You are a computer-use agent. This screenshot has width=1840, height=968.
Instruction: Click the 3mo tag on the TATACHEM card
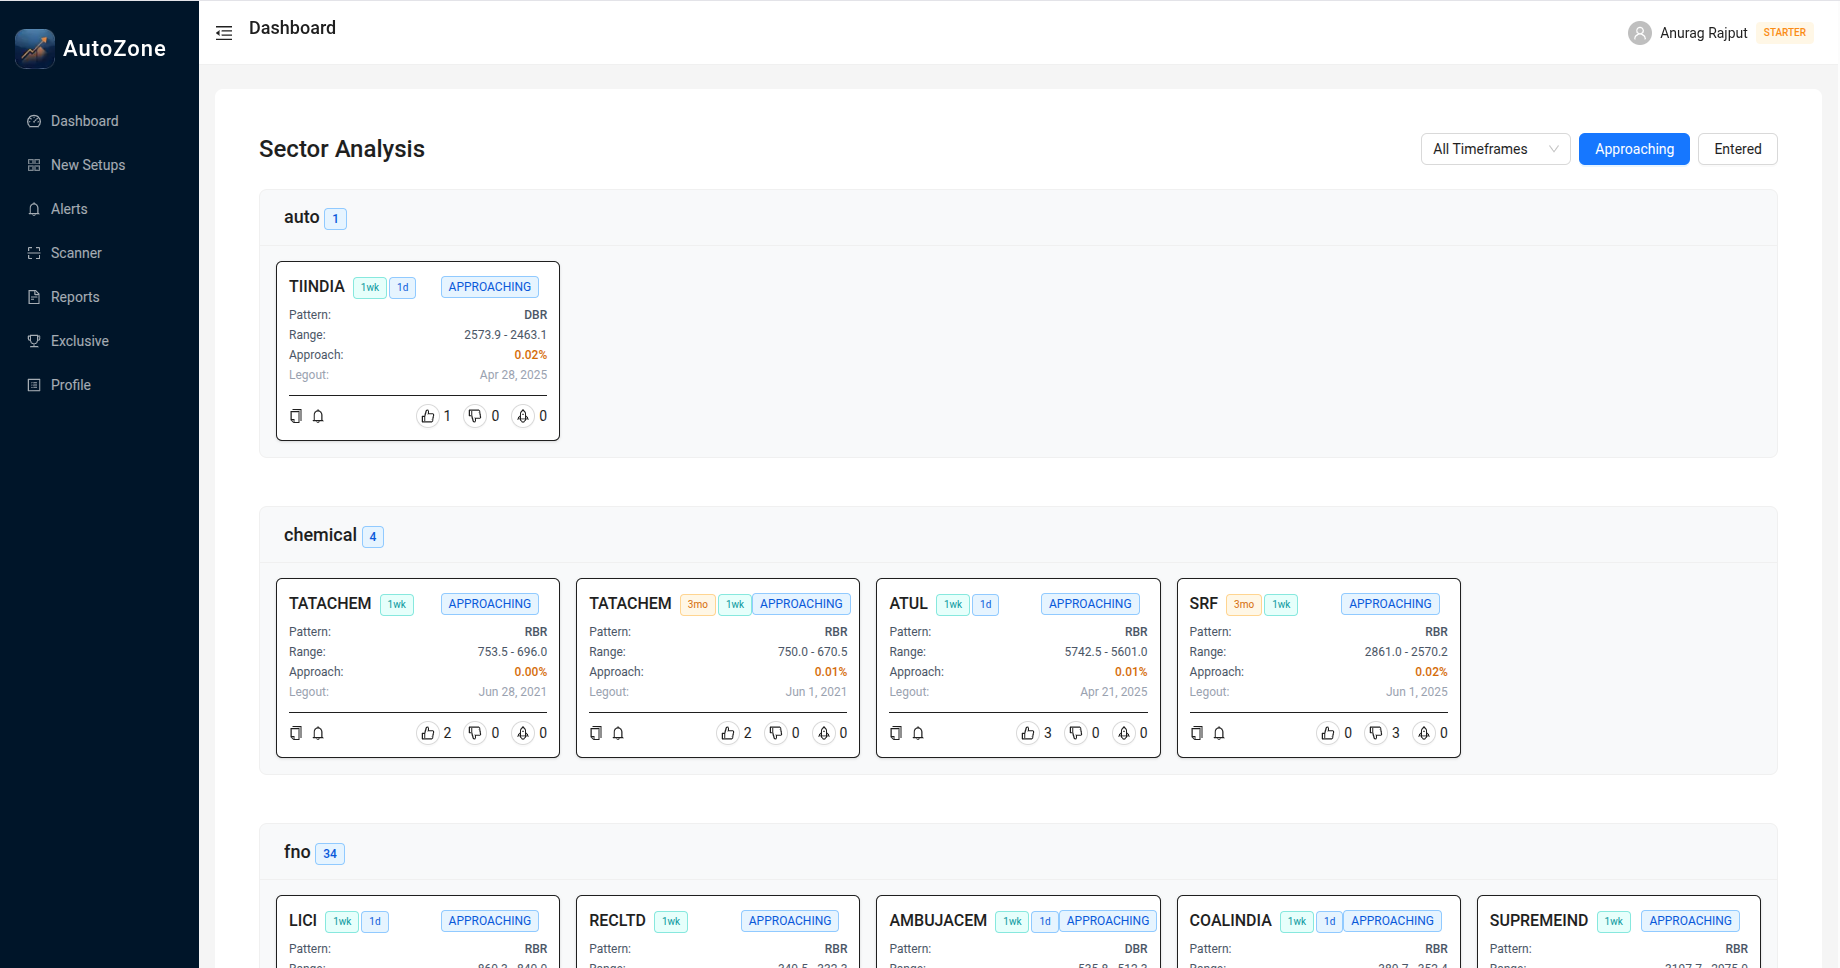coord(698,605)
